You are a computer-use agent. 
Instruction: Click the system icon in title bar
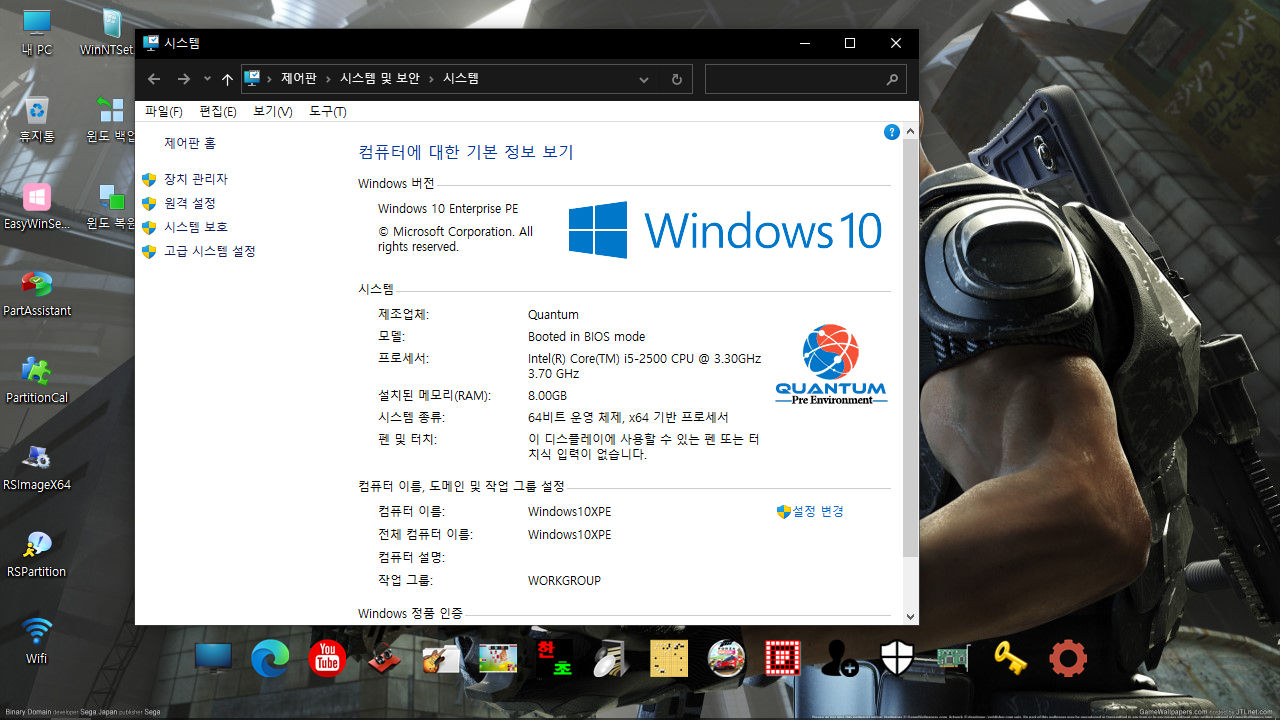151,43
